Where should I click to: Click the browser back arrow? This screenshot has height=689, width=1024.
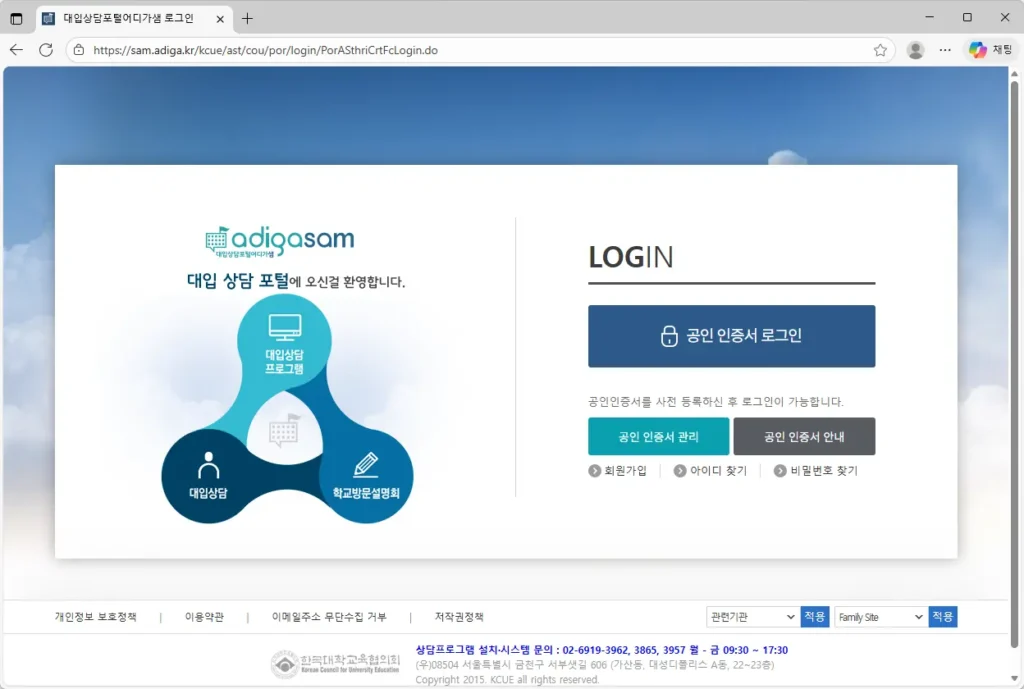[x=16, y=49]
